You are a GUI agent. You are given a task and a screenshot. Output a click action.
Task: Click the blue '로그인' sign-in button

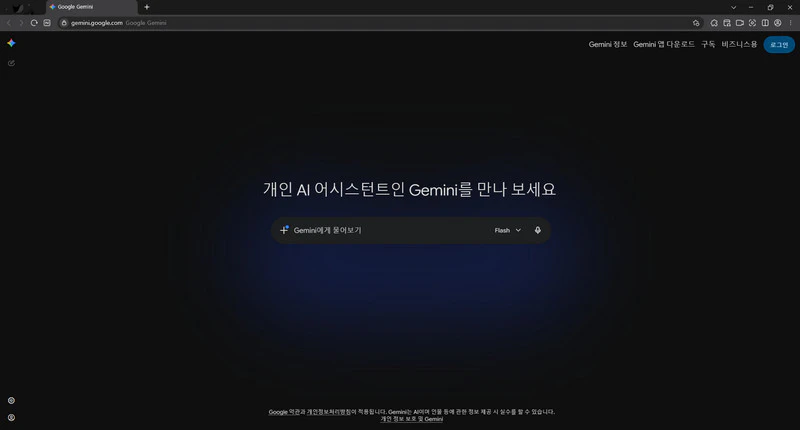[x=779, y=45]
